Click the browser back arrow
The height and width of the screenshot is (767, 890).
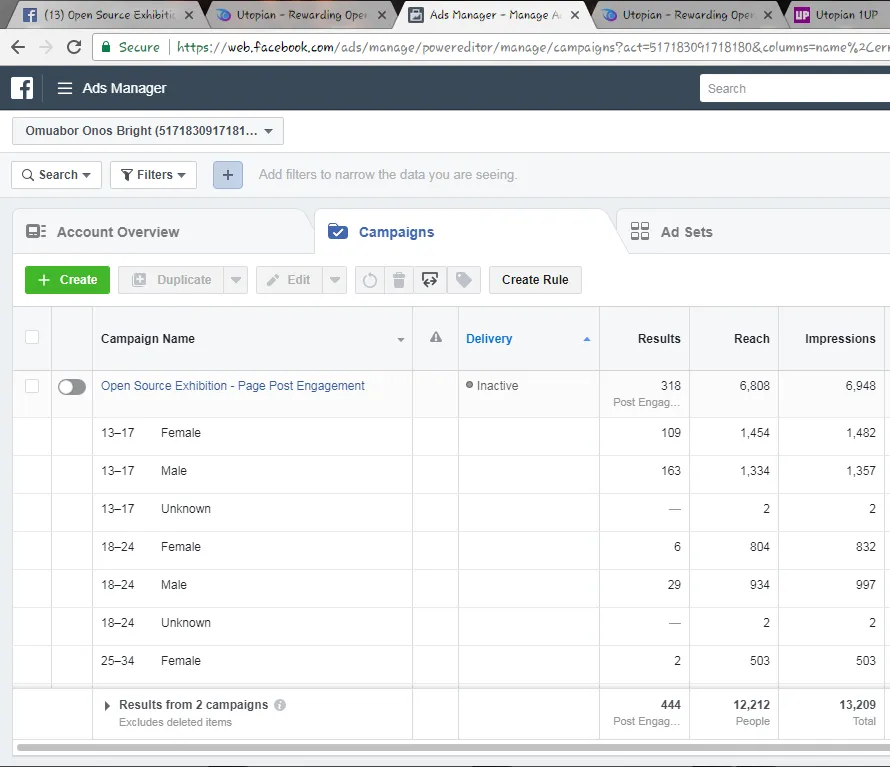pos(18,47)
